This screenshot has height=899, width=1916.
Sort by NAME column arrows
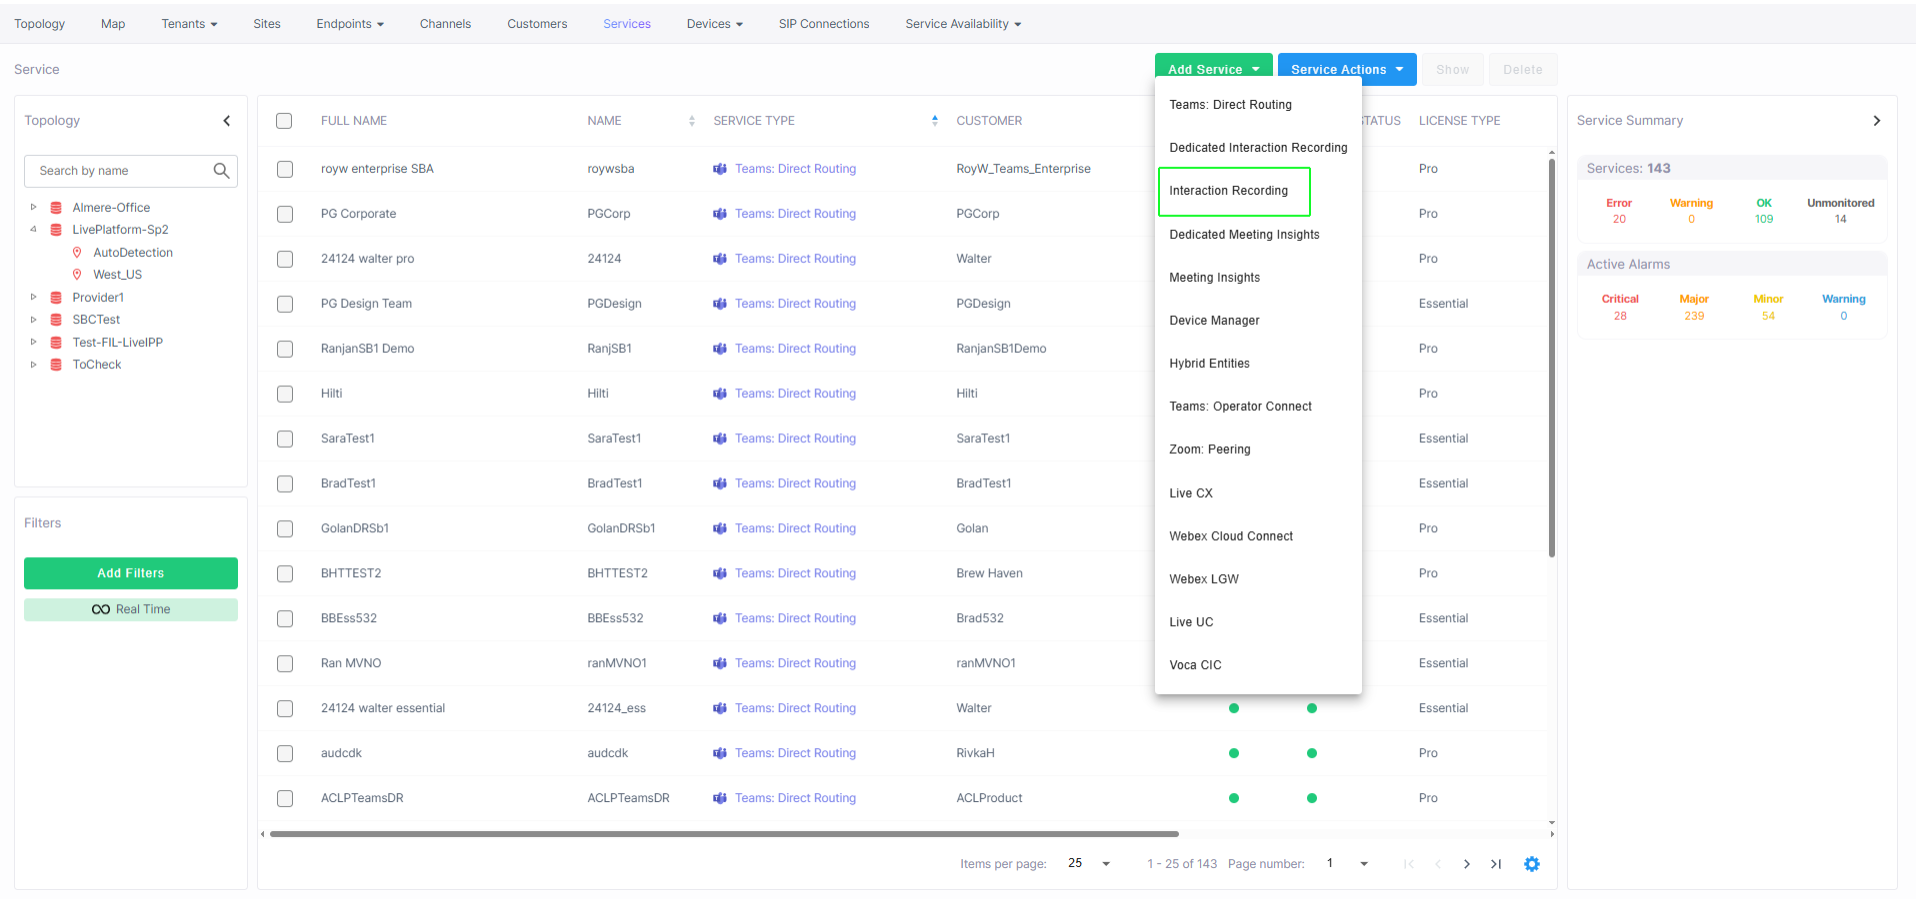[x=692, y=121]
